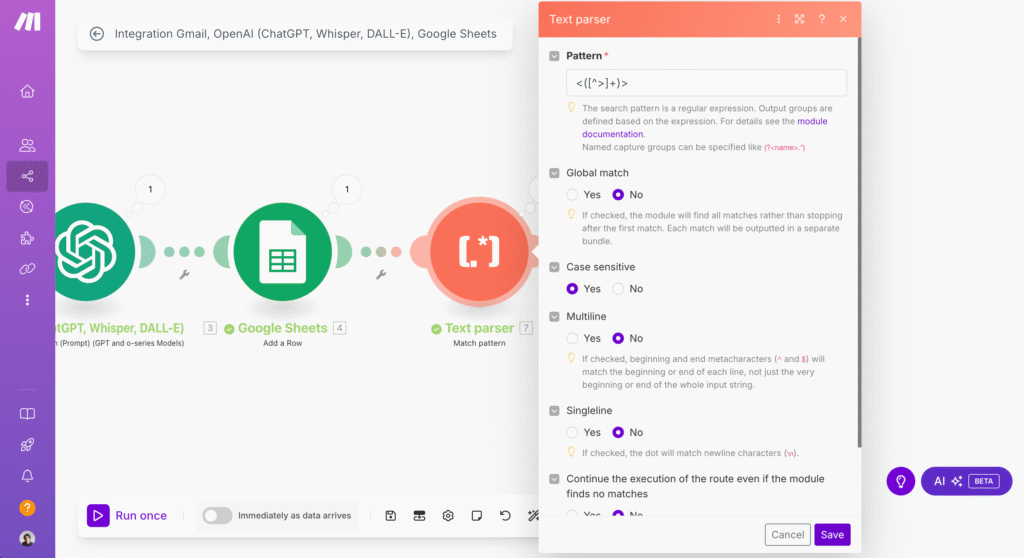
Task: Click the Save scenario disk icon
Action: pos(391,516)
